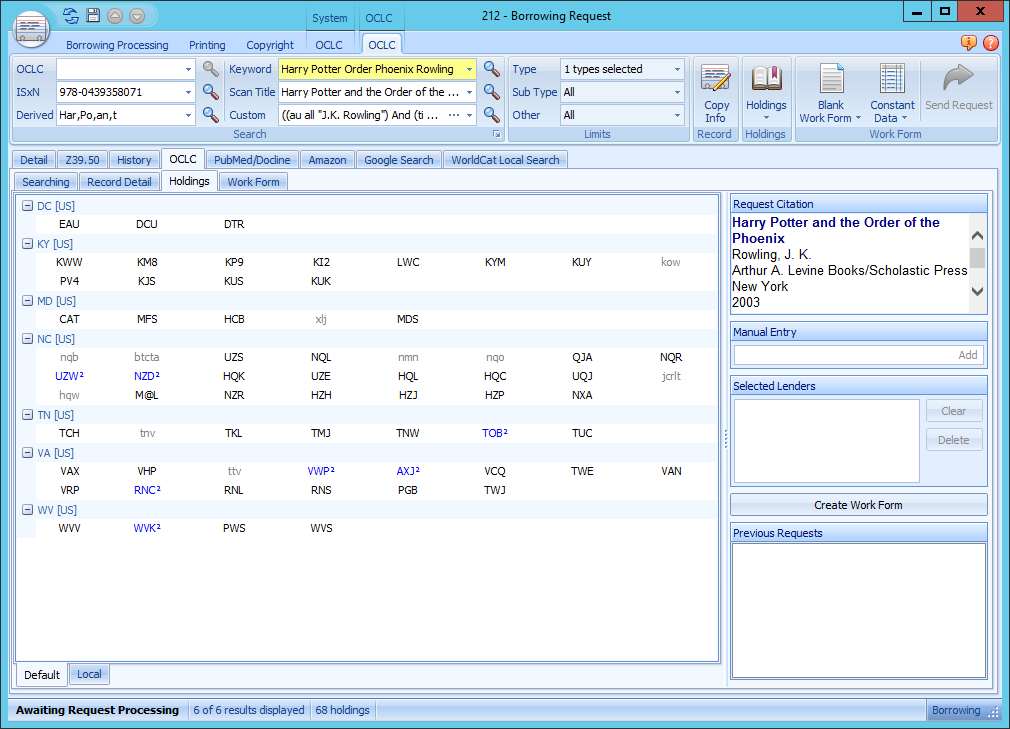Click the Create Work Form button
1010x729 pixels.
pyautogui.click(x=858, y=505)
